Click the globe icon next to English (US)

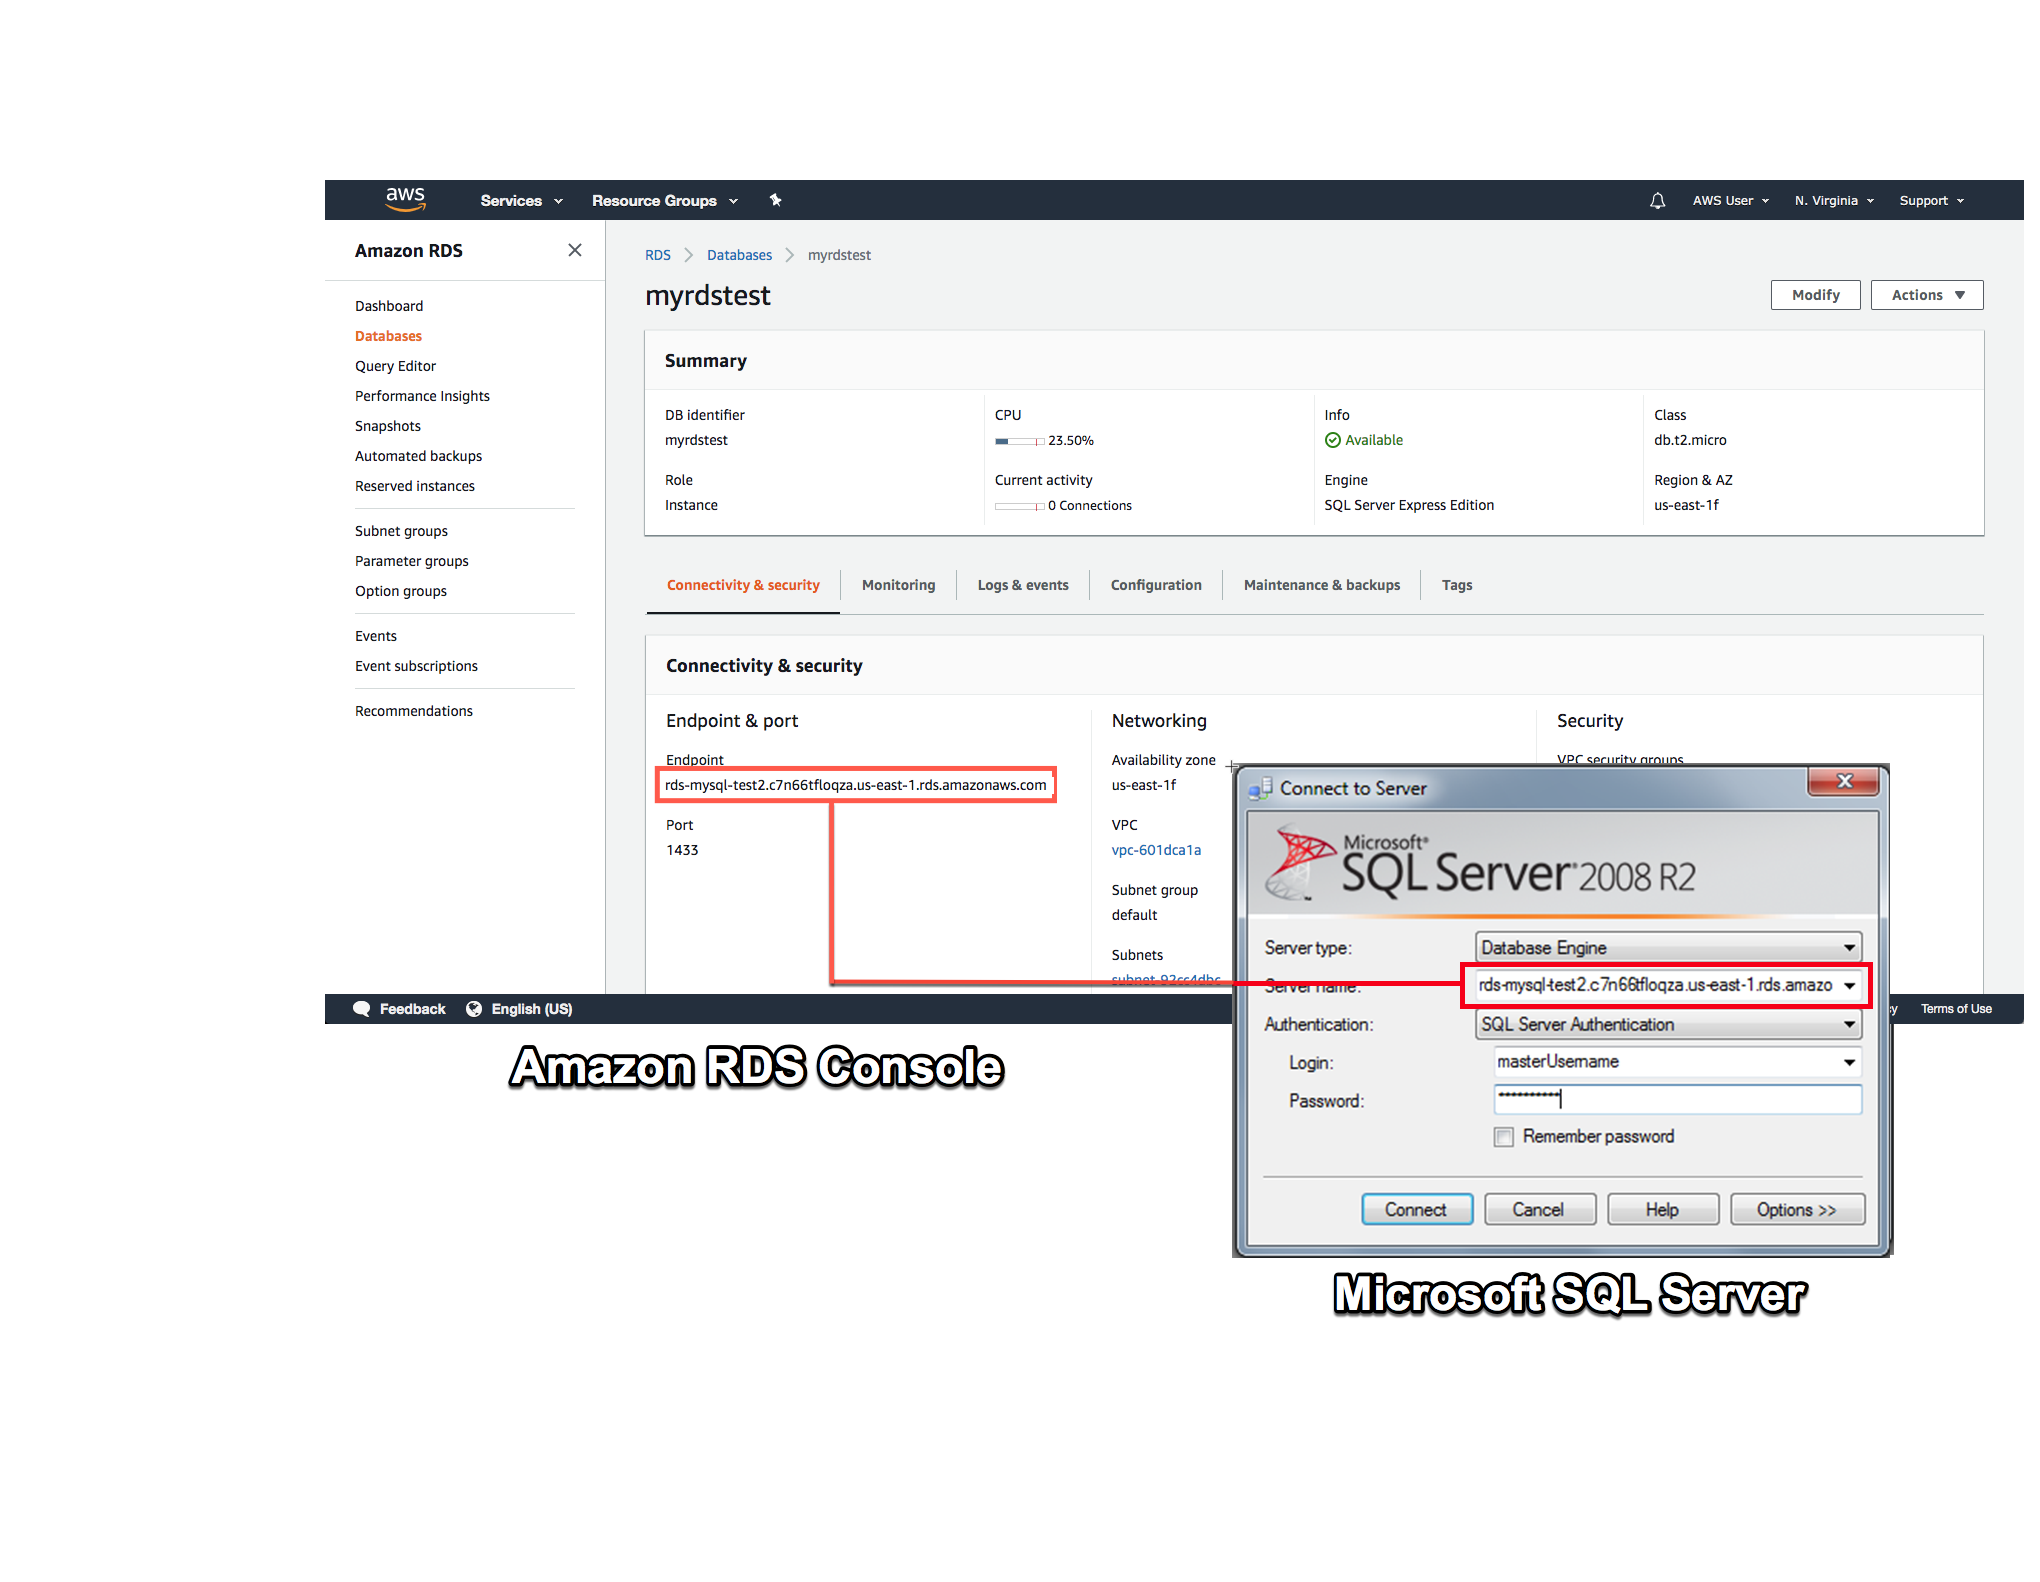coord(473,1008)
